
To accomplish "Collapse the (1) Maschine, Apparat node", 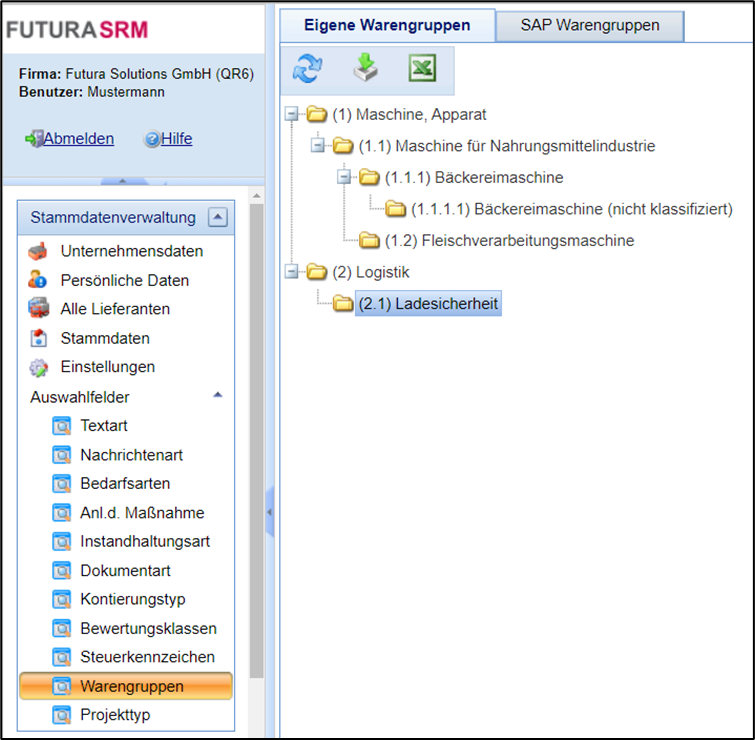I will 292,115.
